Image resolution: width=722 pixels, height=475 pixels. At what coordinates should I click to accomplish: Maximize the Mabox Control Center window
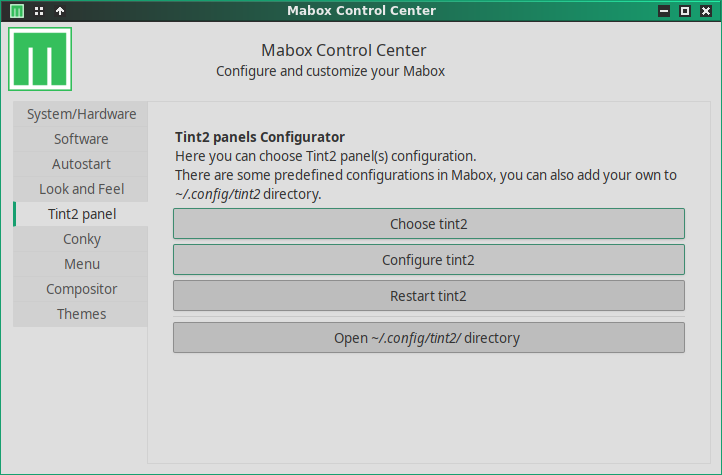(x=685, y=11)
